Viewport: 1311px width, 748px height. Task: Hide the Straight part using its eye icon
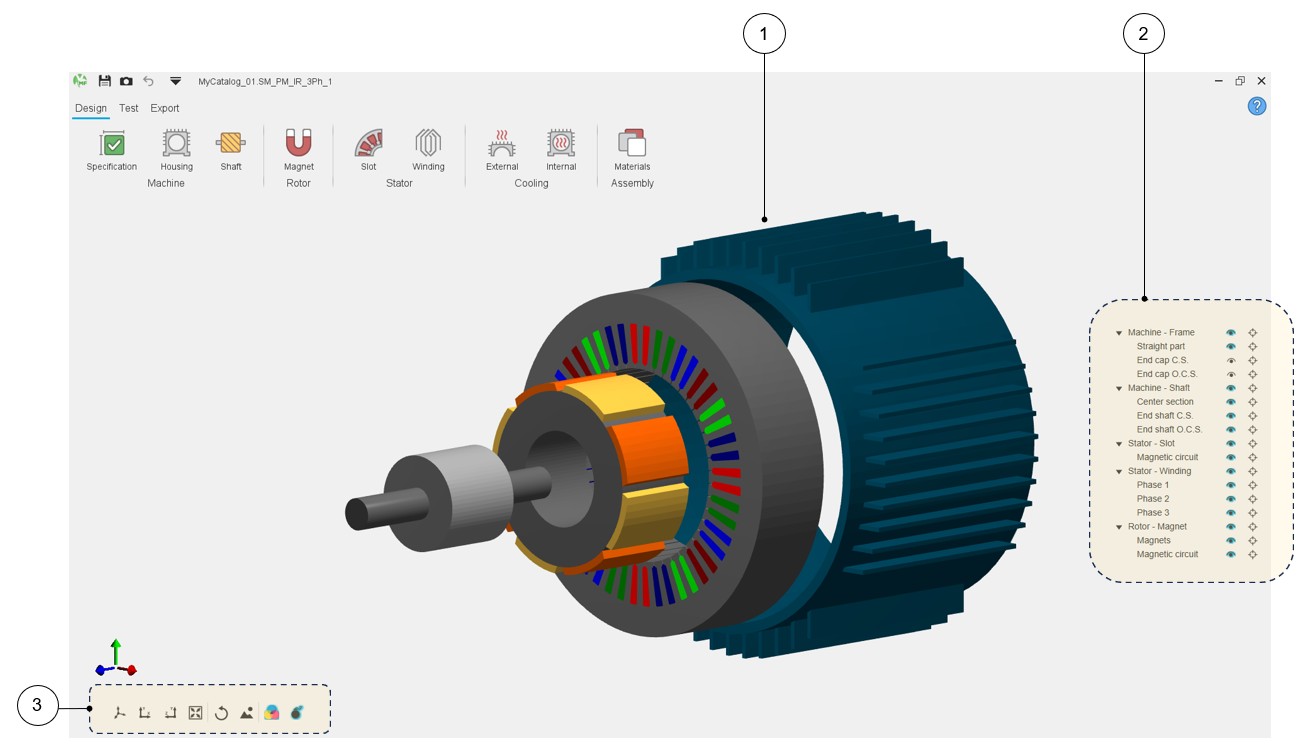1232,347
